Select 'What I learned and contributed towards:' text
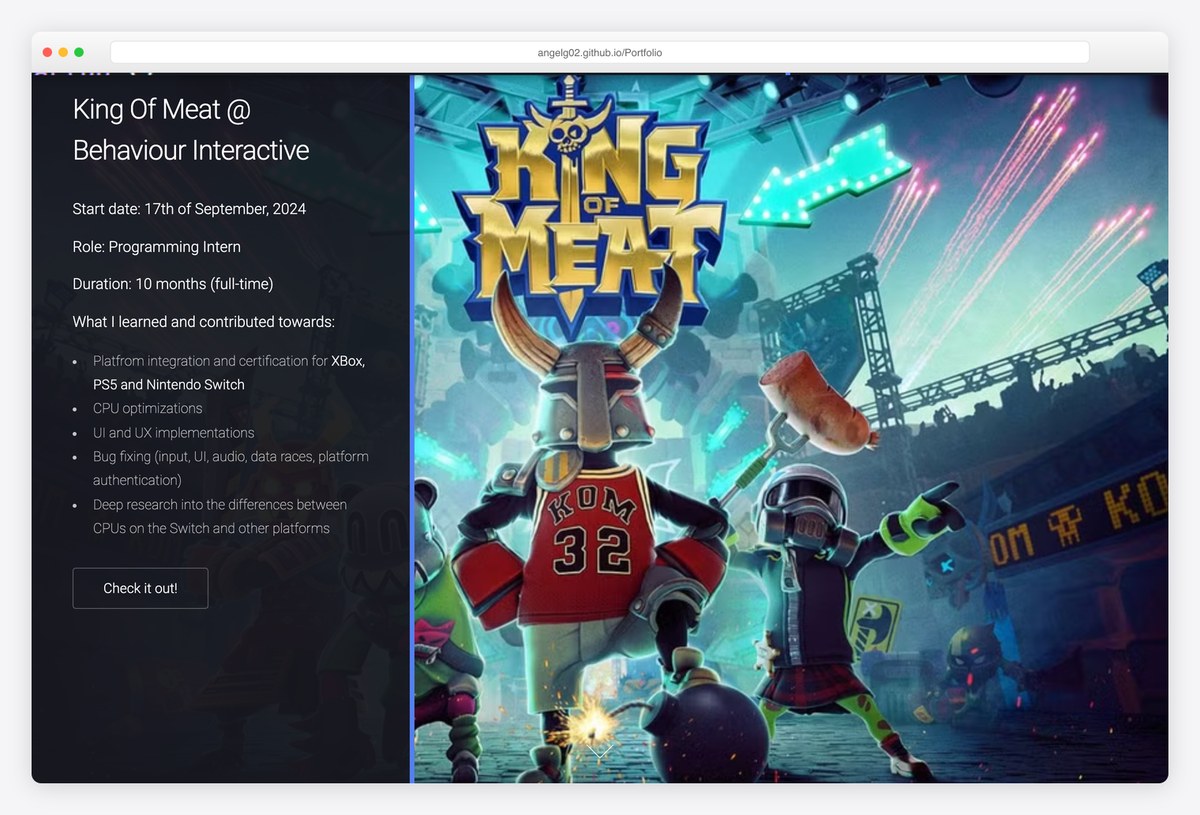The height and width of the screenshot is (815, 1200). click(204, 322)
